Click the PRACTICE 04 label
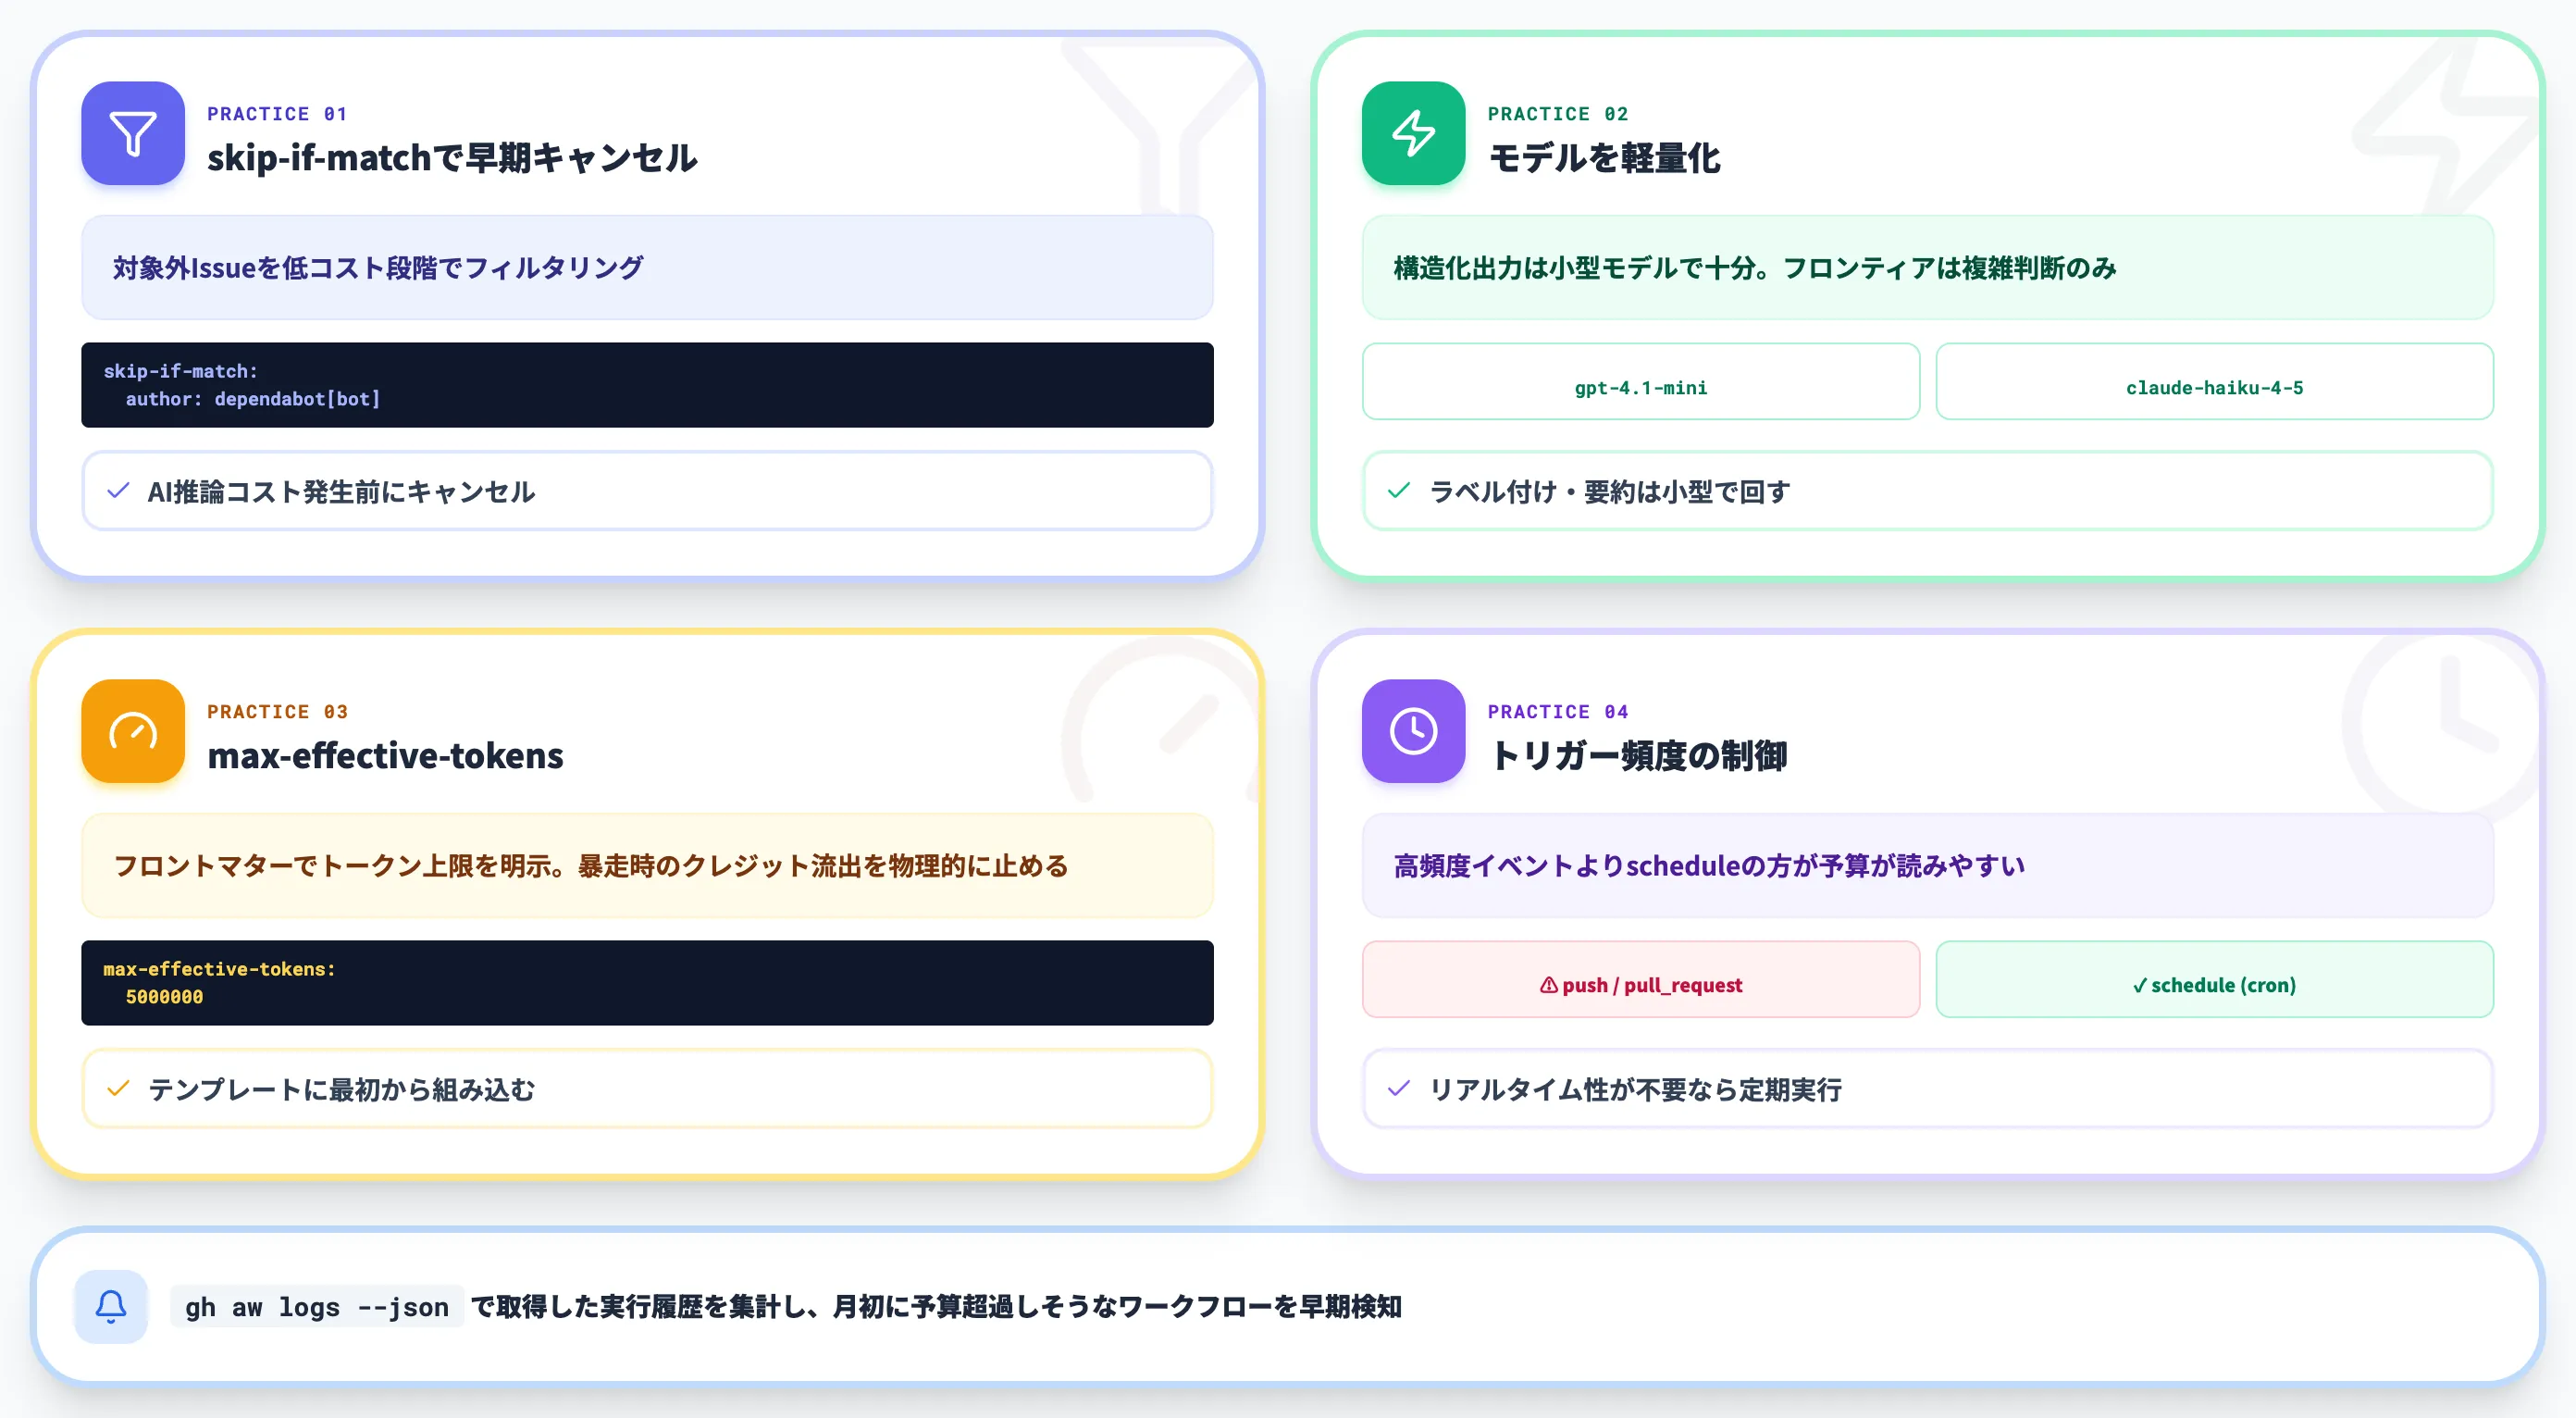The image size is (2576, 1418). click(x=1558, y=712)
